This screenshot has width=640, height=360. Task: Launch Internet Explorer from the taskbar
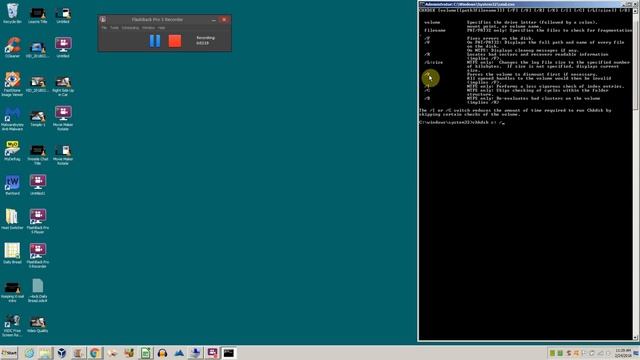click(29, 353)
